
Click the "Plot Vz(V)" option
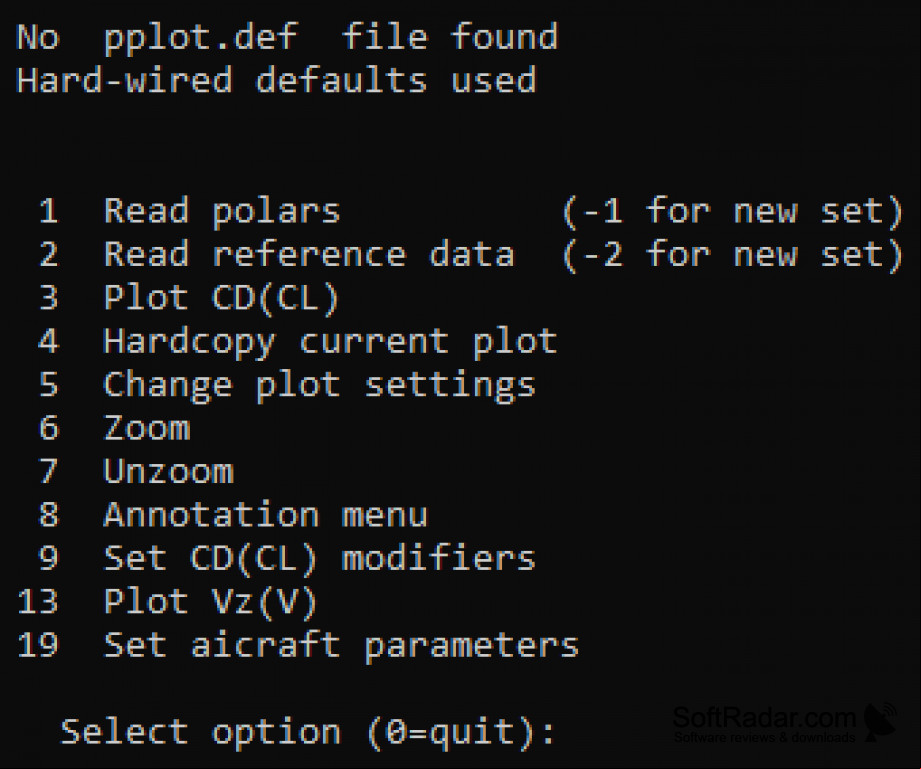click(211, 602)
